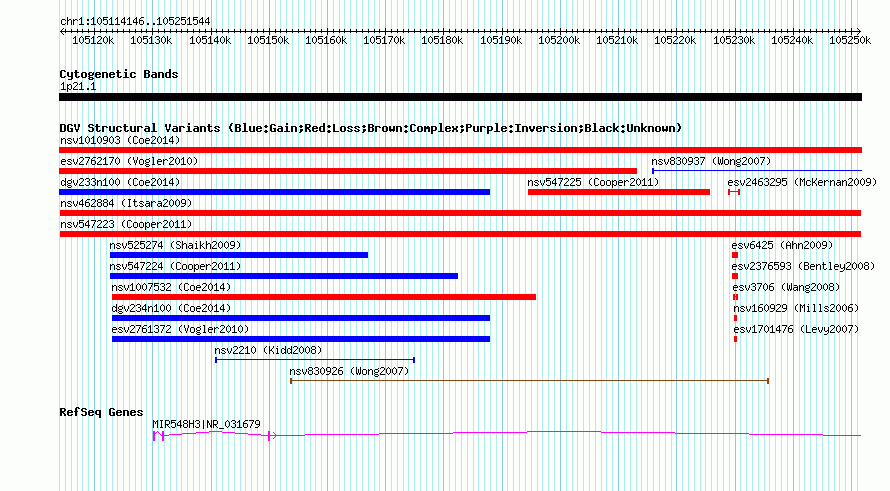Click the small red esv2376593 square

pyautogui.click(x=735, y=276)
